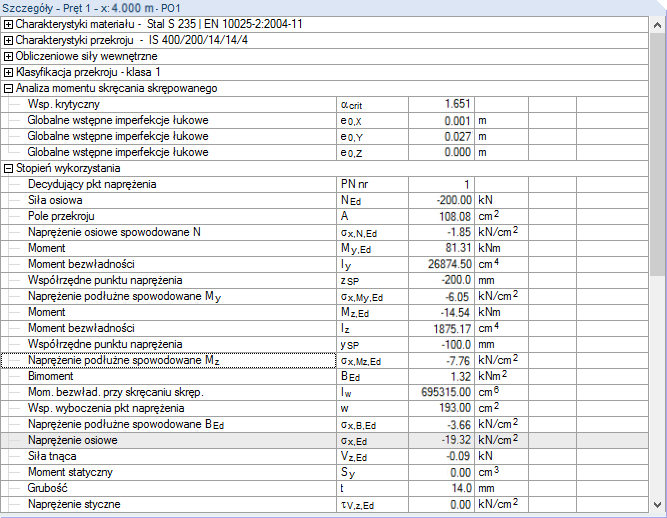Viewport: 667px width, 518px height.
Task: Click the value 26874.50
Action: (x=450, y=265)
